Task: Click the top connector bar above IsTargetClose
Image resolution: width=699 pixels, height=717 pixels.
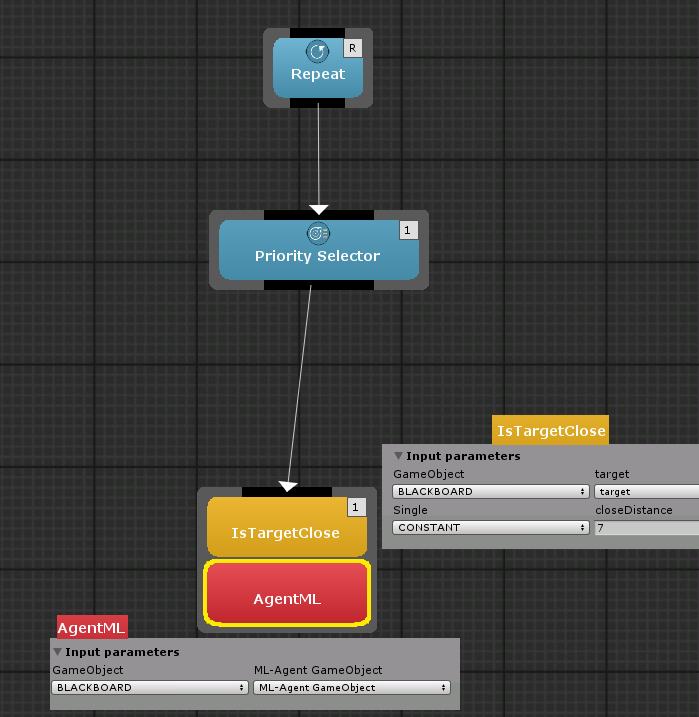Action: 287,492
